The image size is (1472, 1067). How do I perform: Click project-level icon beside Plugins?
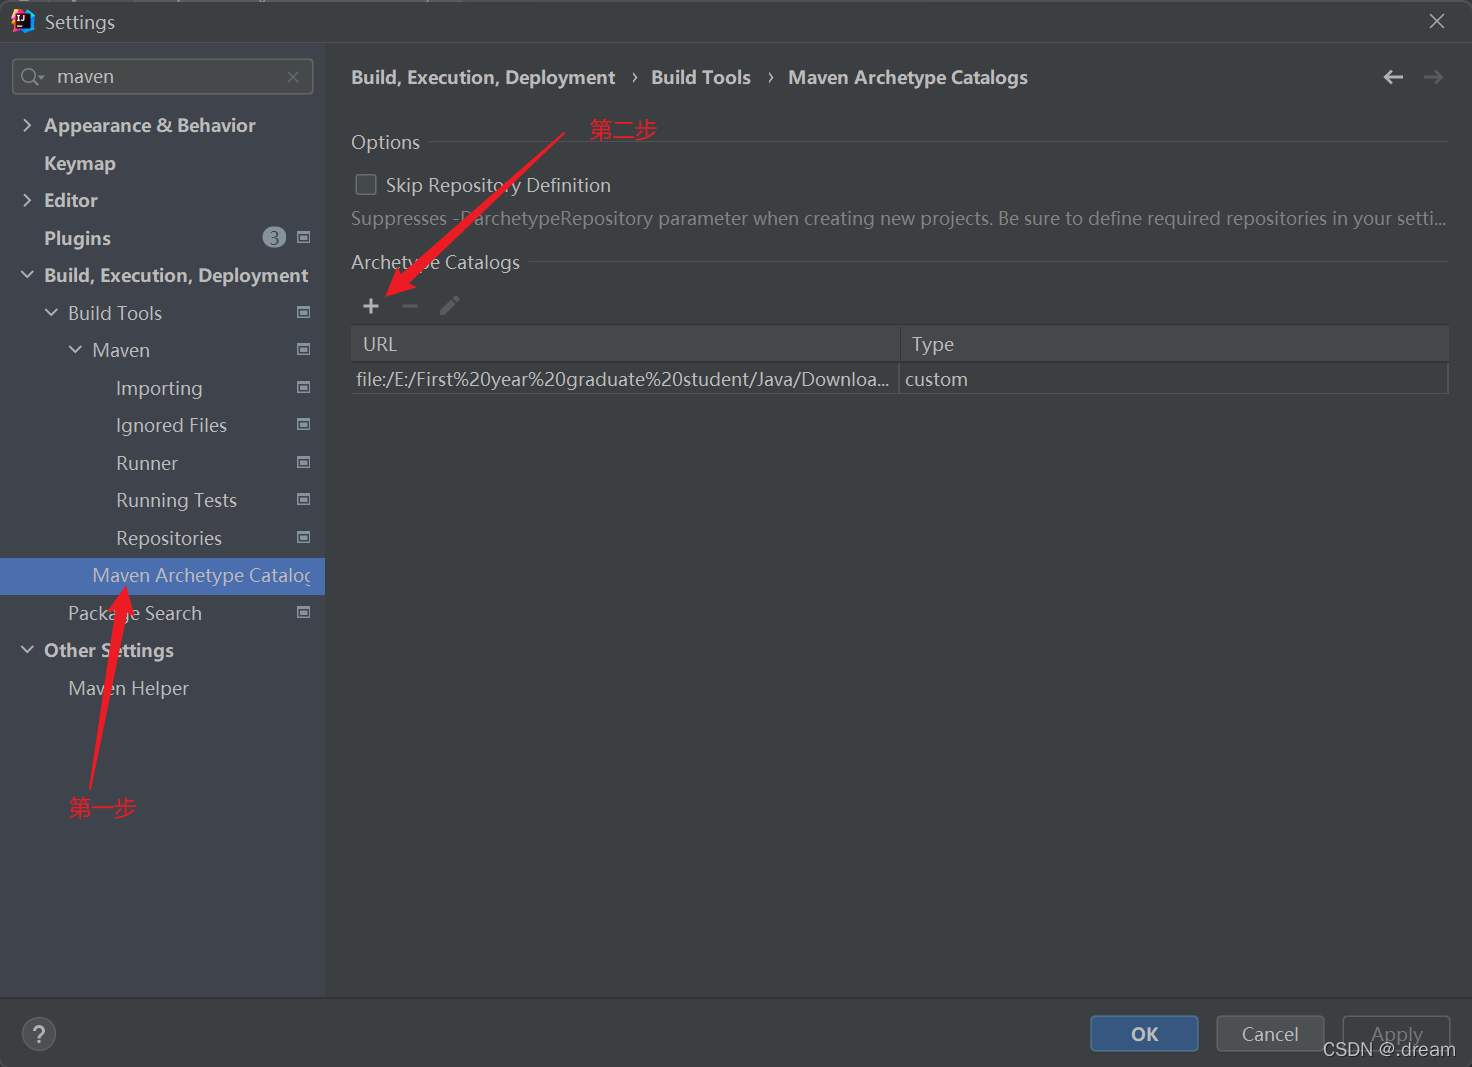pos(303,237)
